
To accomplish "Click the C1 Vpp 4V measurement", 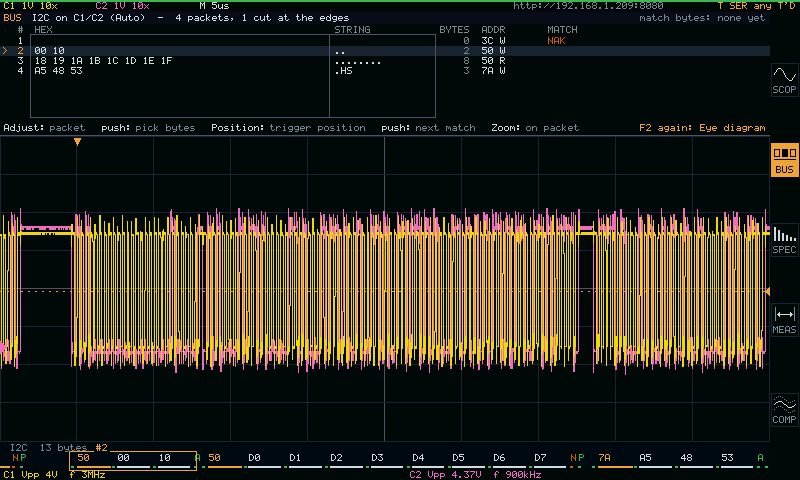I will click(31, 475).
